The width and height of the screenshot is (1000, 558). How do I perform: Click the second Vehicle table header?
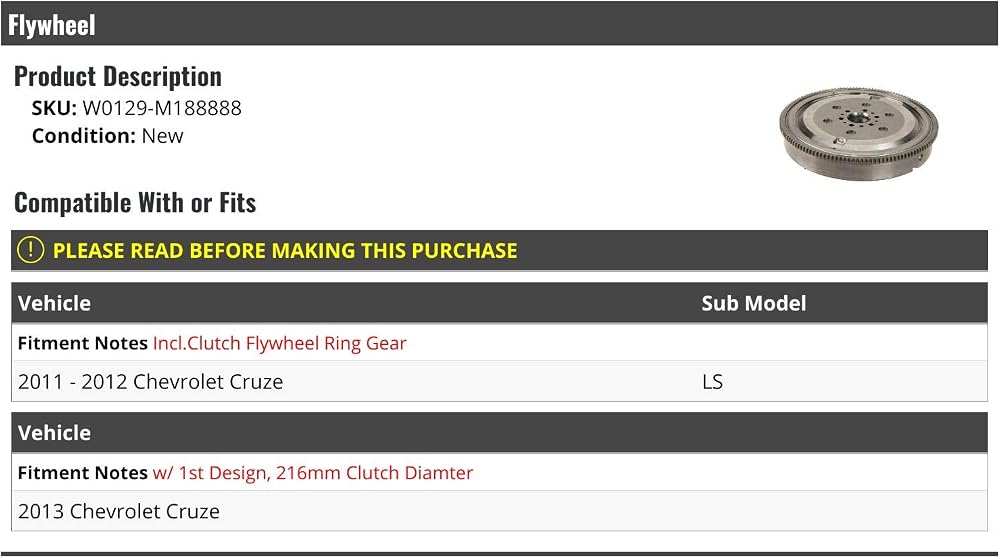[x=54, y=432]
